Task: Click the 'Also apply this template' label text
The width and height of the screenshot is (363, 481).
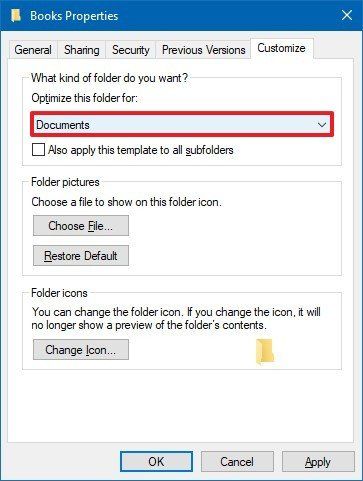Action: click(141, 150)
